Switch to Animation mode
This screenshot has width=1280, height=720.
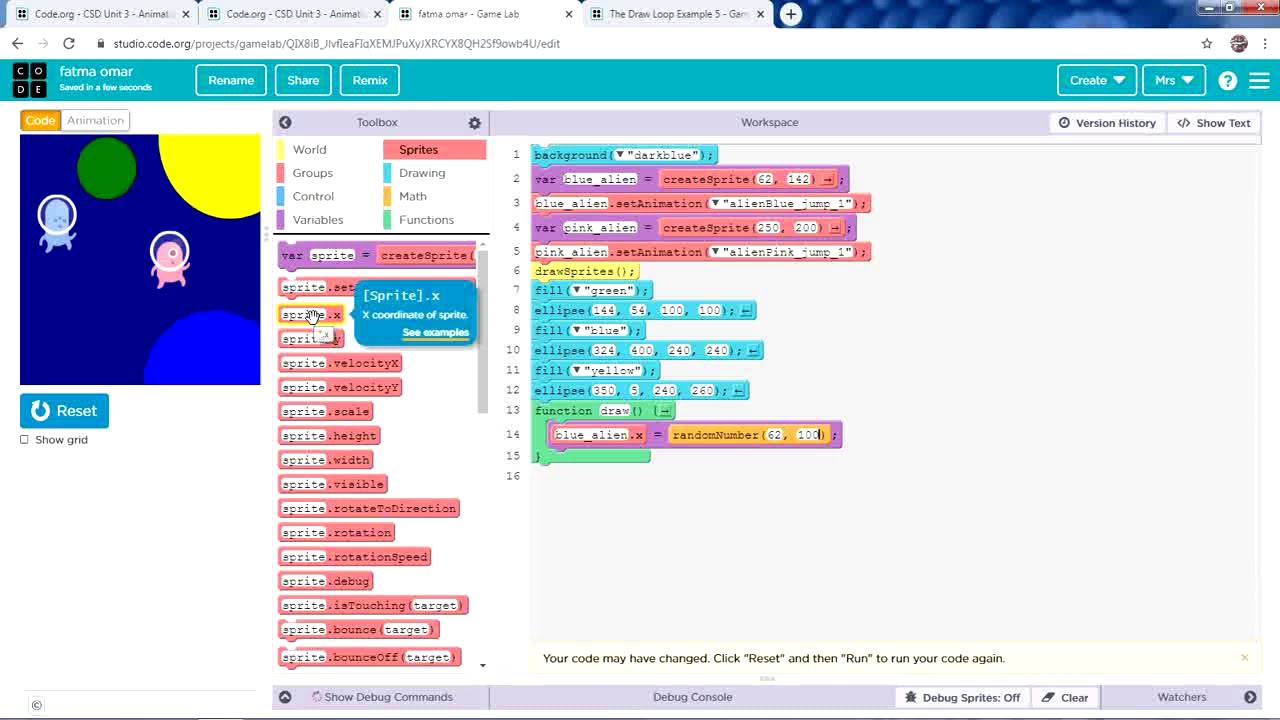95,120
